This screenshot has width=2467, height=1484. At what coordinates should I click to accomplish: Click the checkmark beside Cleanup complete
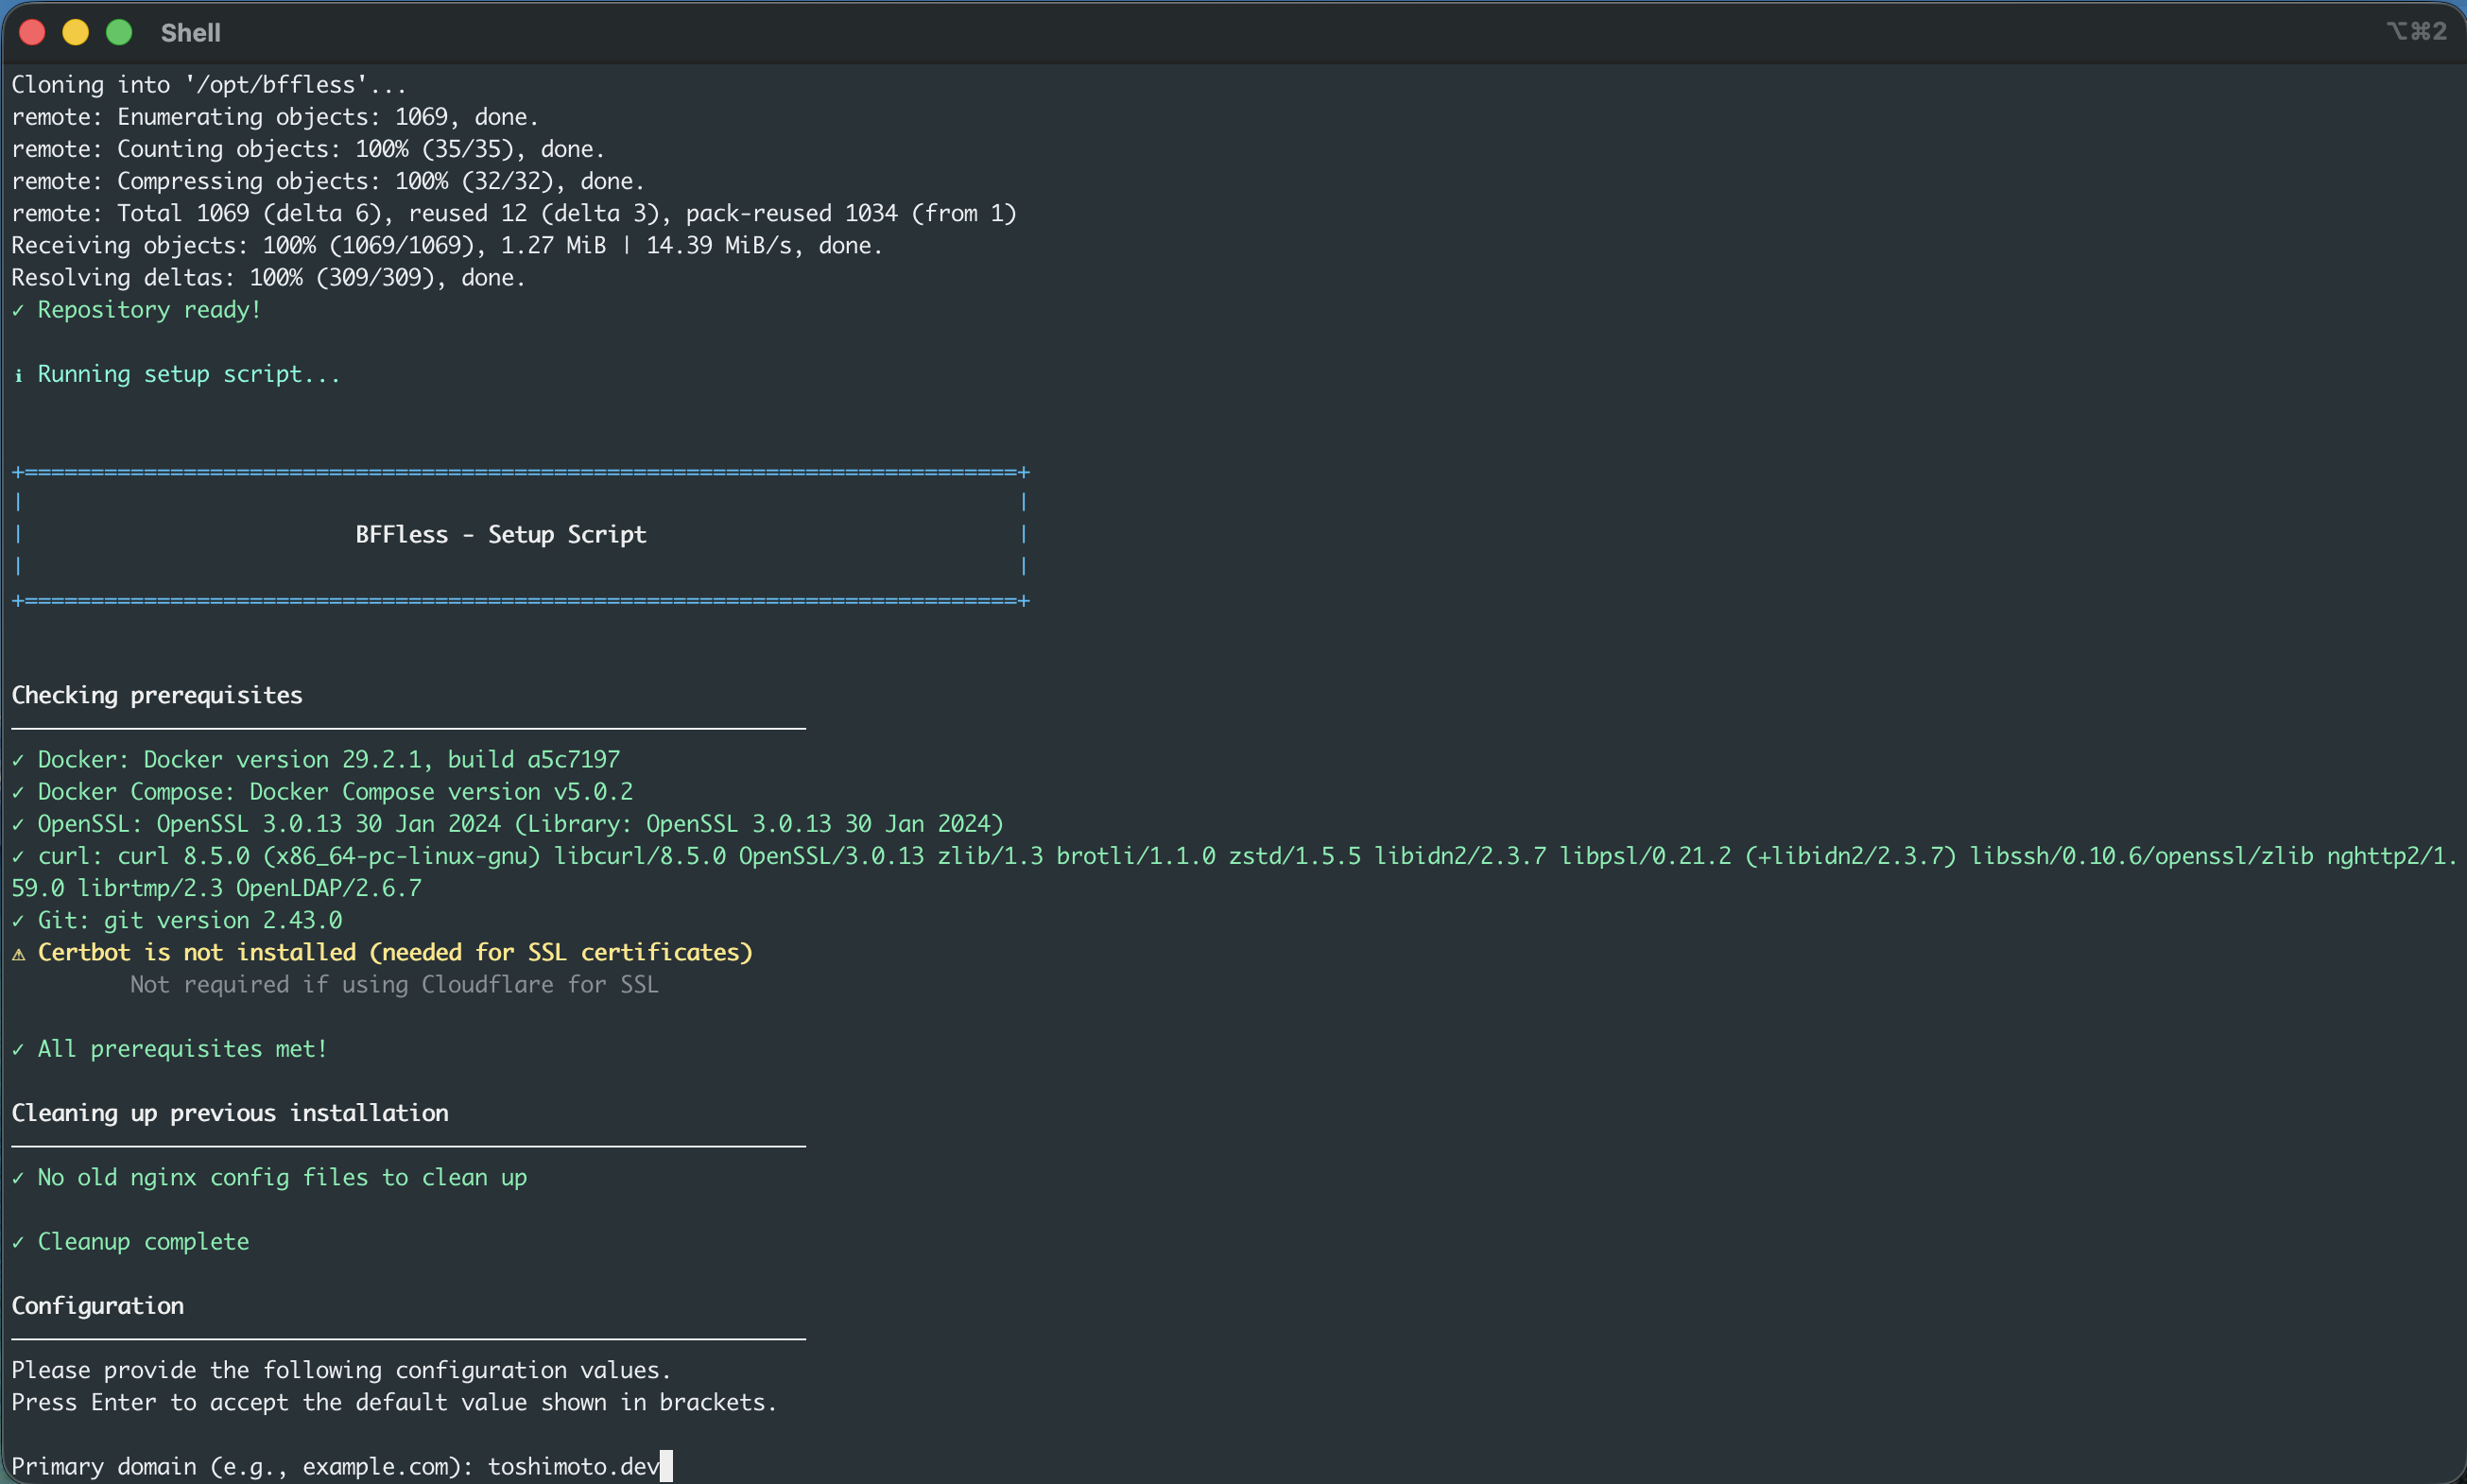point(18,1243)
